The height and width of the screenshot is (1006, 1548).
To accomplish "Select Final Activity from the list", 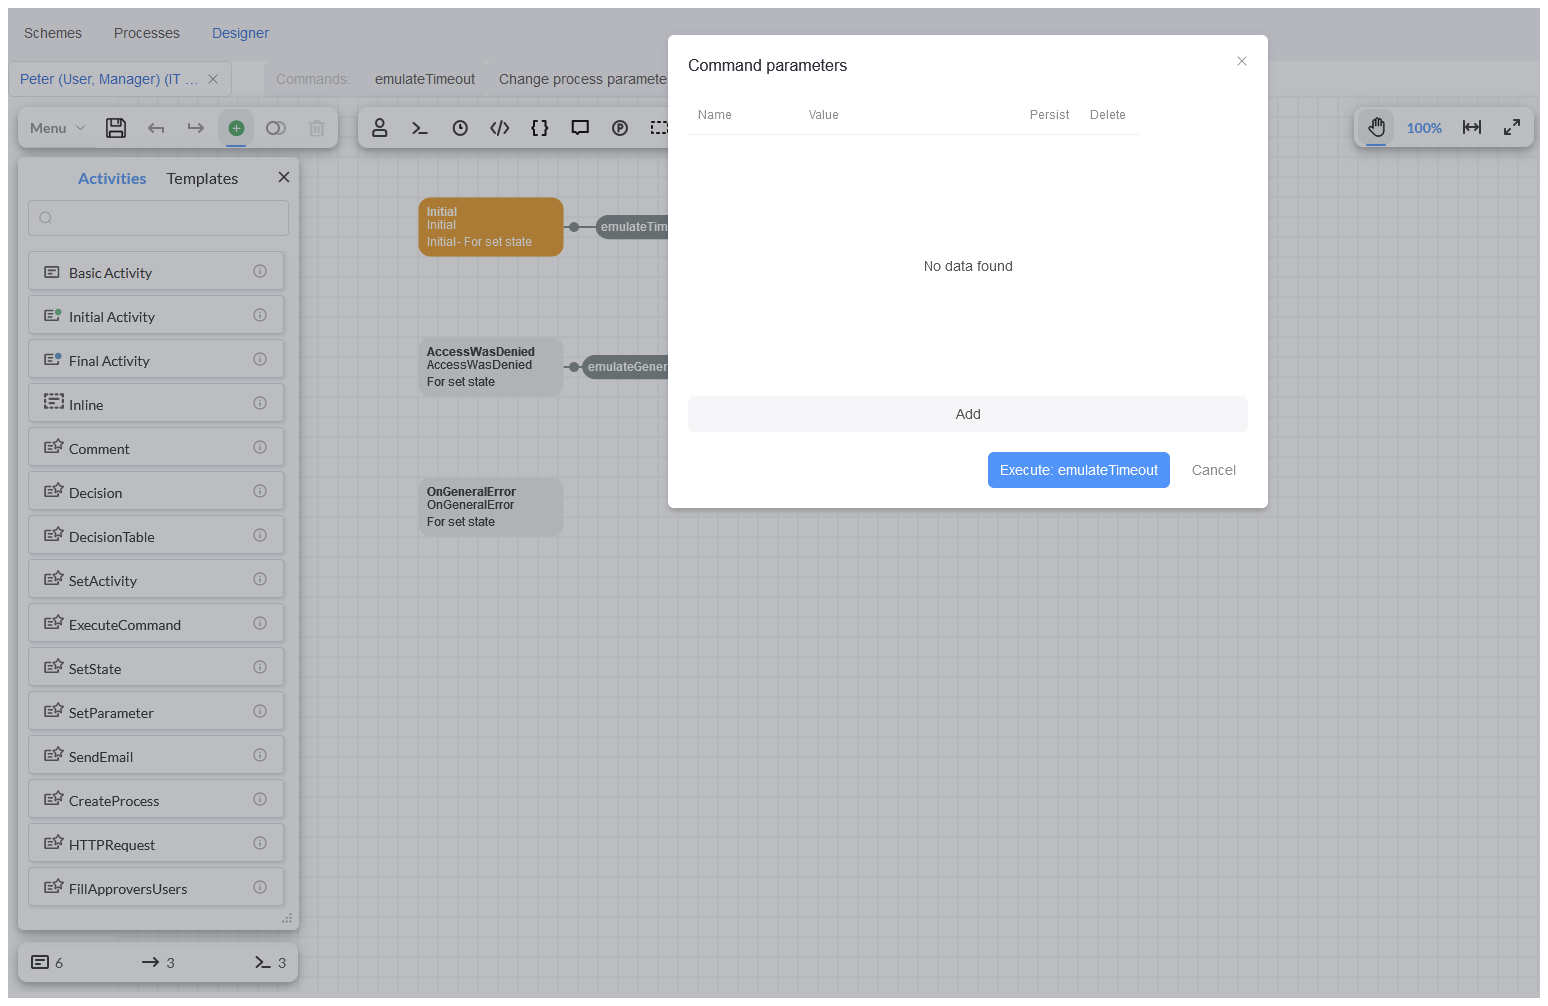I will click(x=156, y=360).
